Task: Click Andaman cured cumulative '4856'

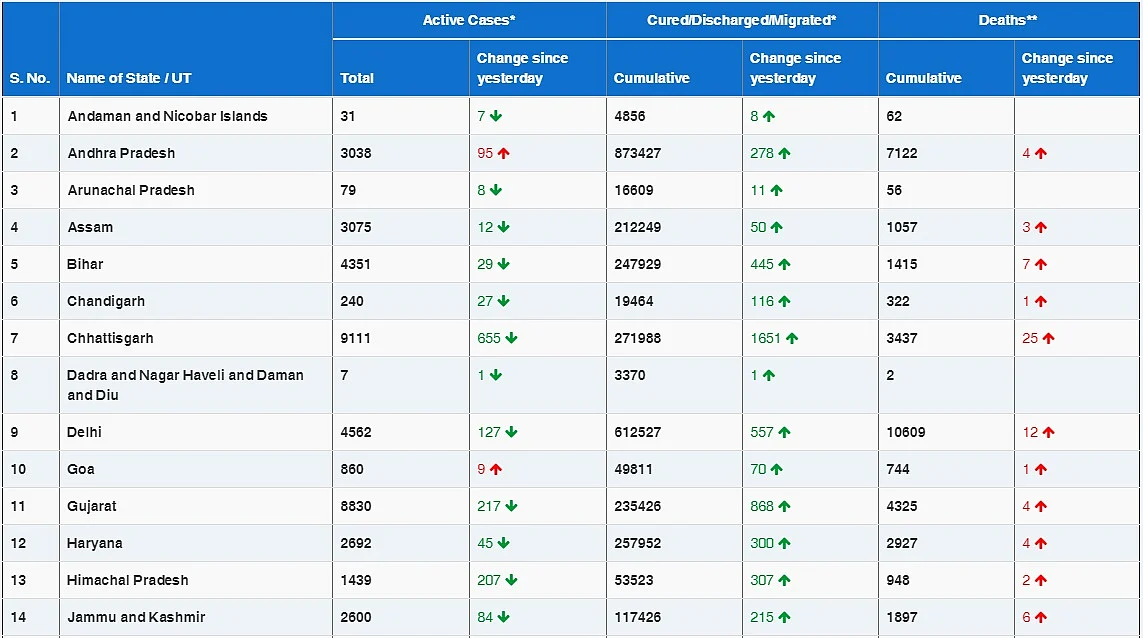Action: [630, 116]
